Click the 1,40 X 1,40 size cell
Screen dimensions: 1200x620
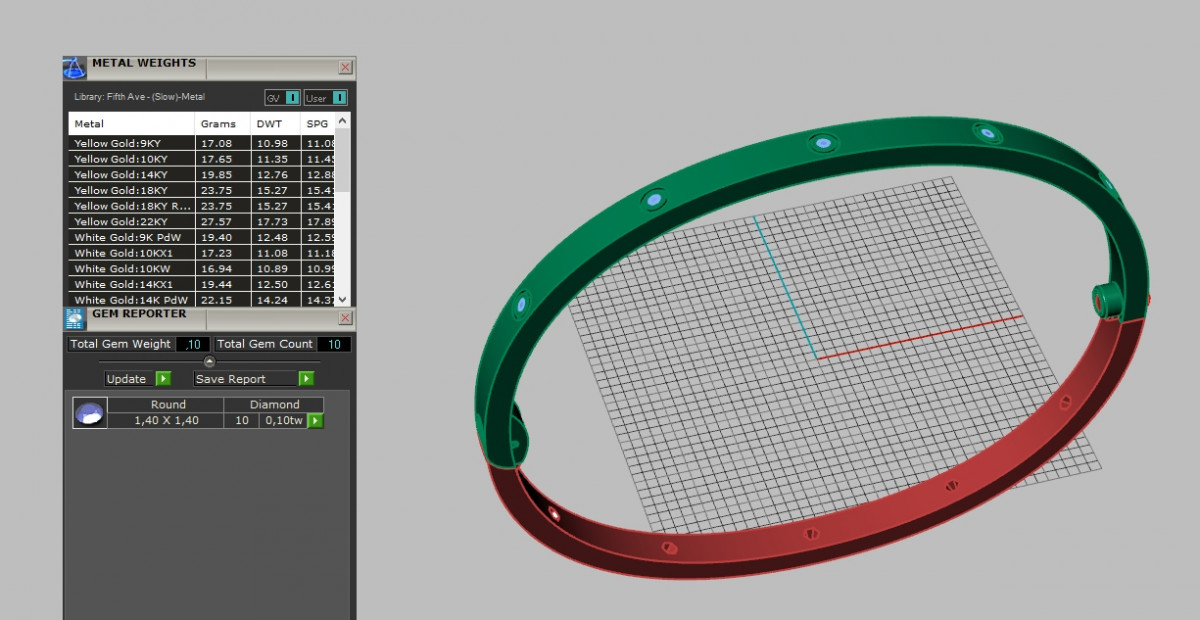[166, 421]
